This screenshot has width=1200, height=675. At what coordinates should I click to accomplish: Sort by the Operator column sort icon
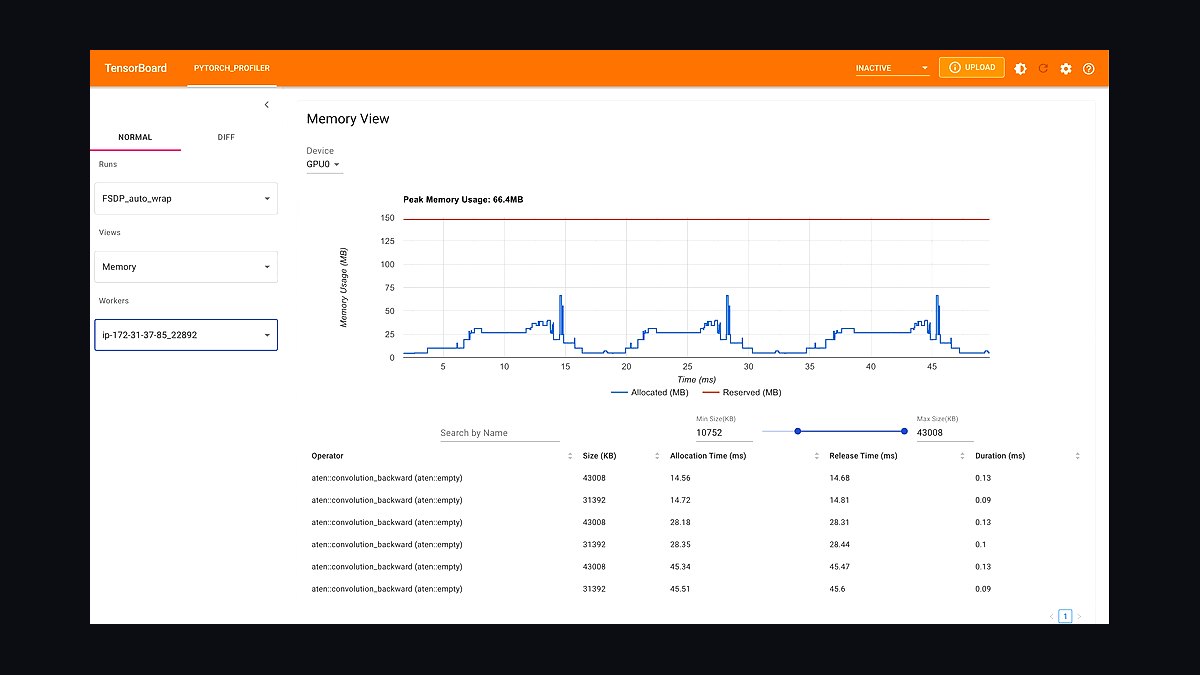[570, 456]
